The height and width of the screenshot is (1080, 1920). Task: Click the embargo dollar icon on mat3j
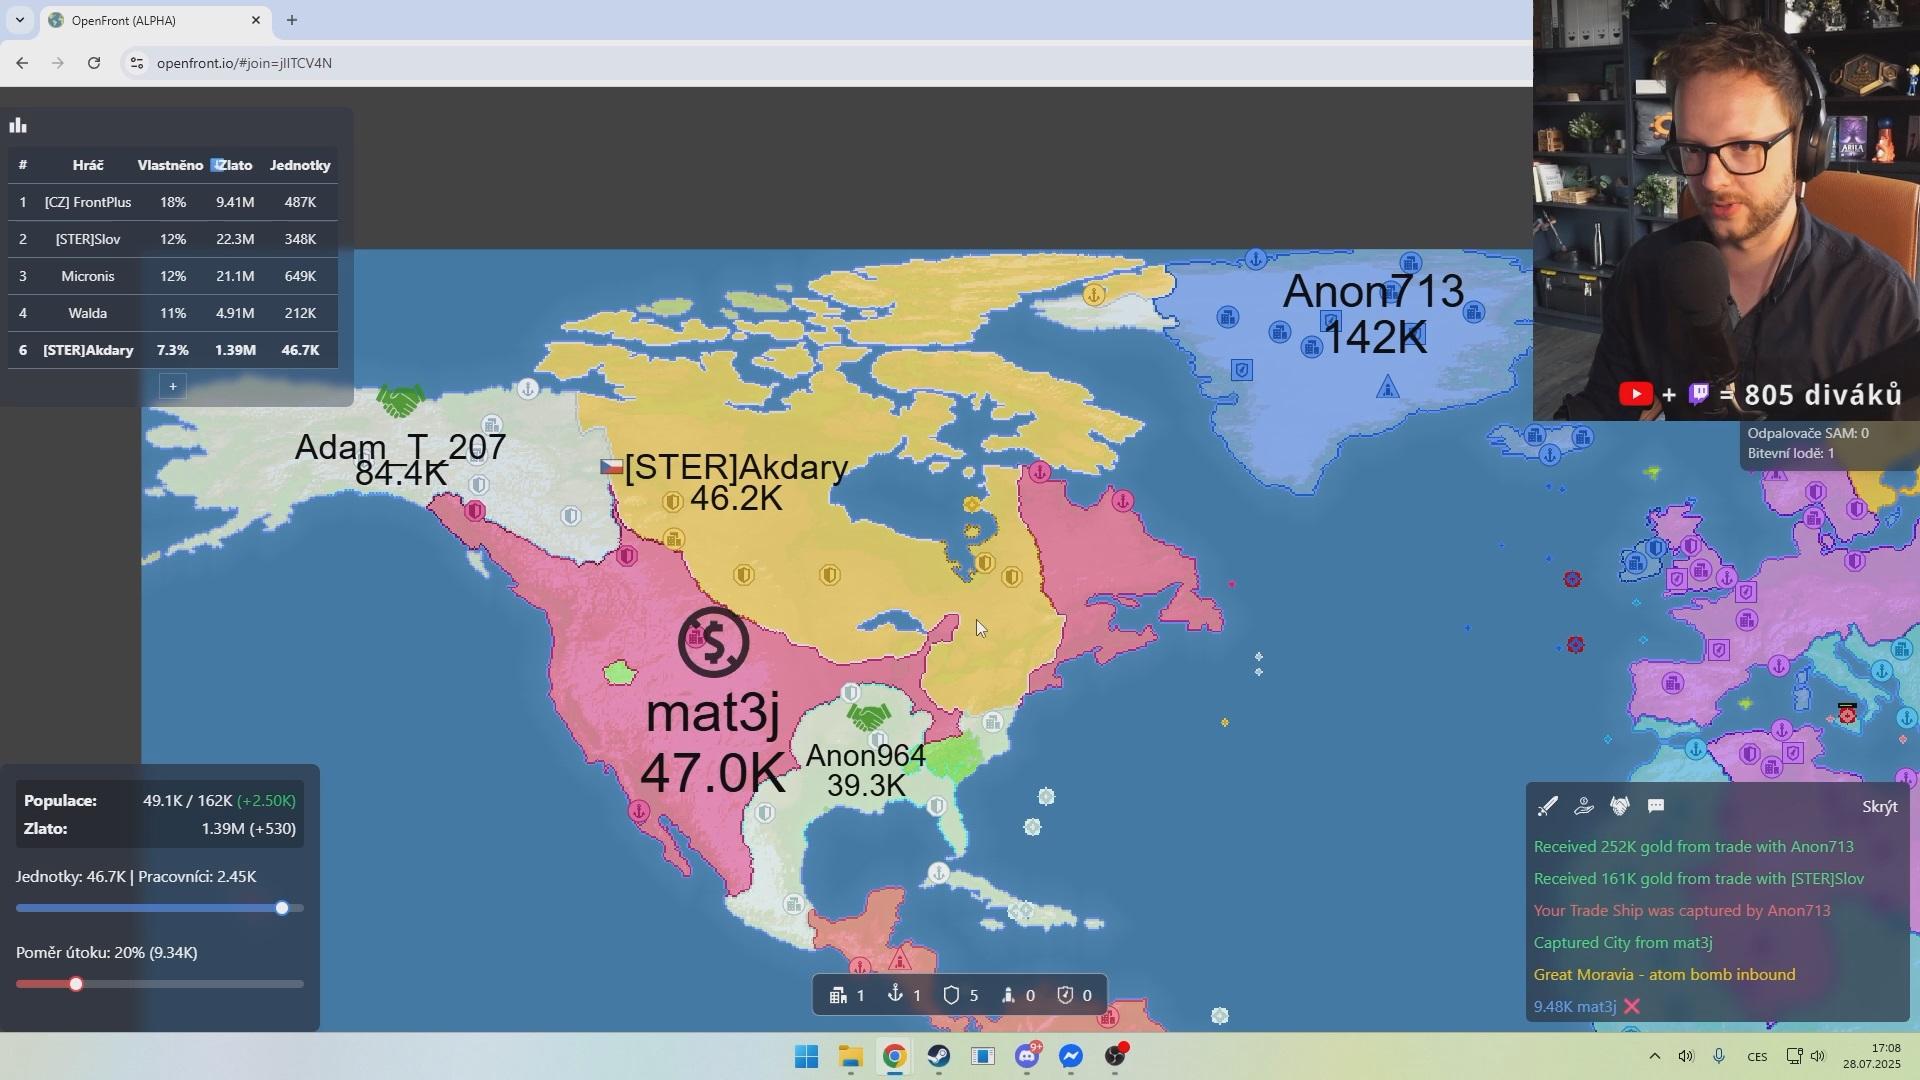click(713, 642)
